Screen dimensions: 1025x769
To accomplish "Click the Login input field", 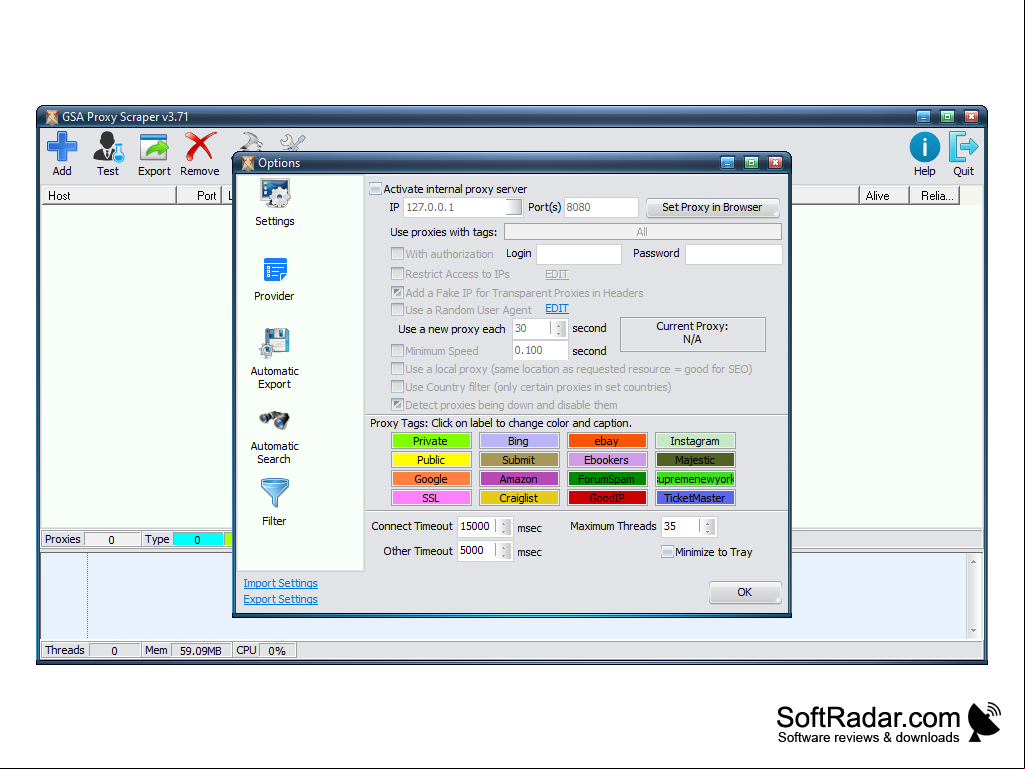I will [x=579, y=254].
